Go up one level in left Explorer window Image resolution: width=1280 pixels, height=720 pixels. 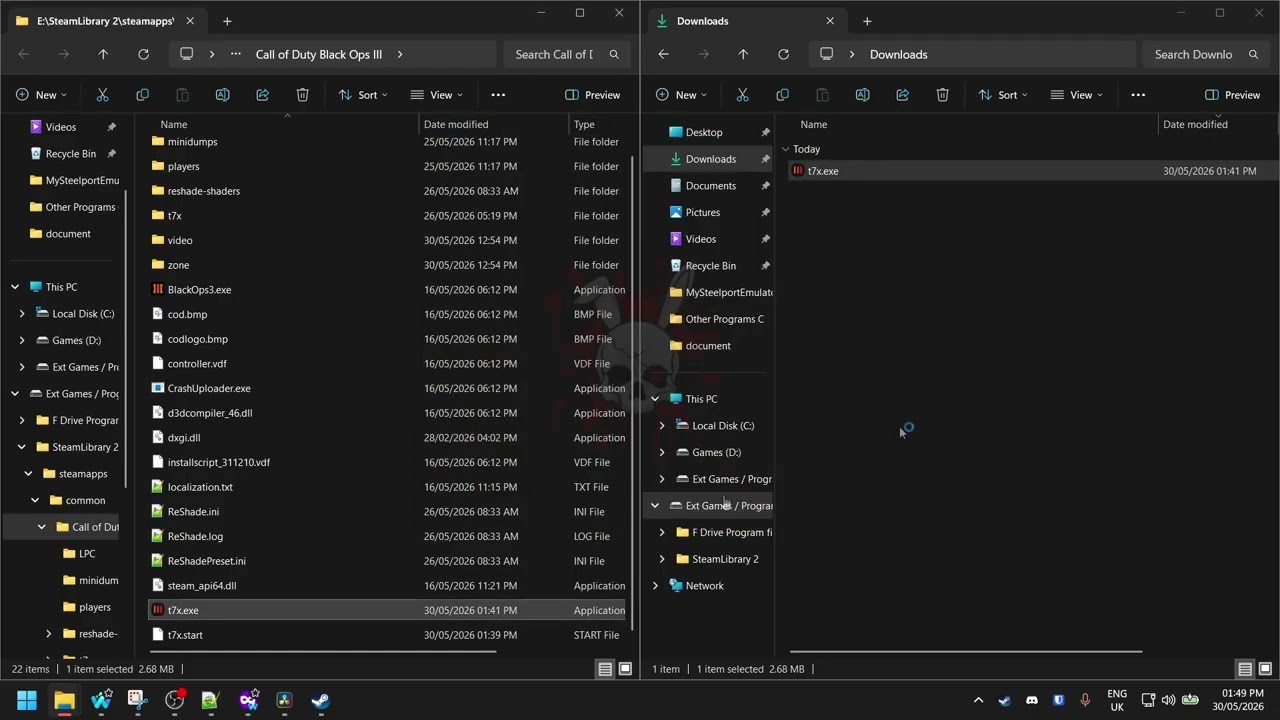(x=103, y=54)
